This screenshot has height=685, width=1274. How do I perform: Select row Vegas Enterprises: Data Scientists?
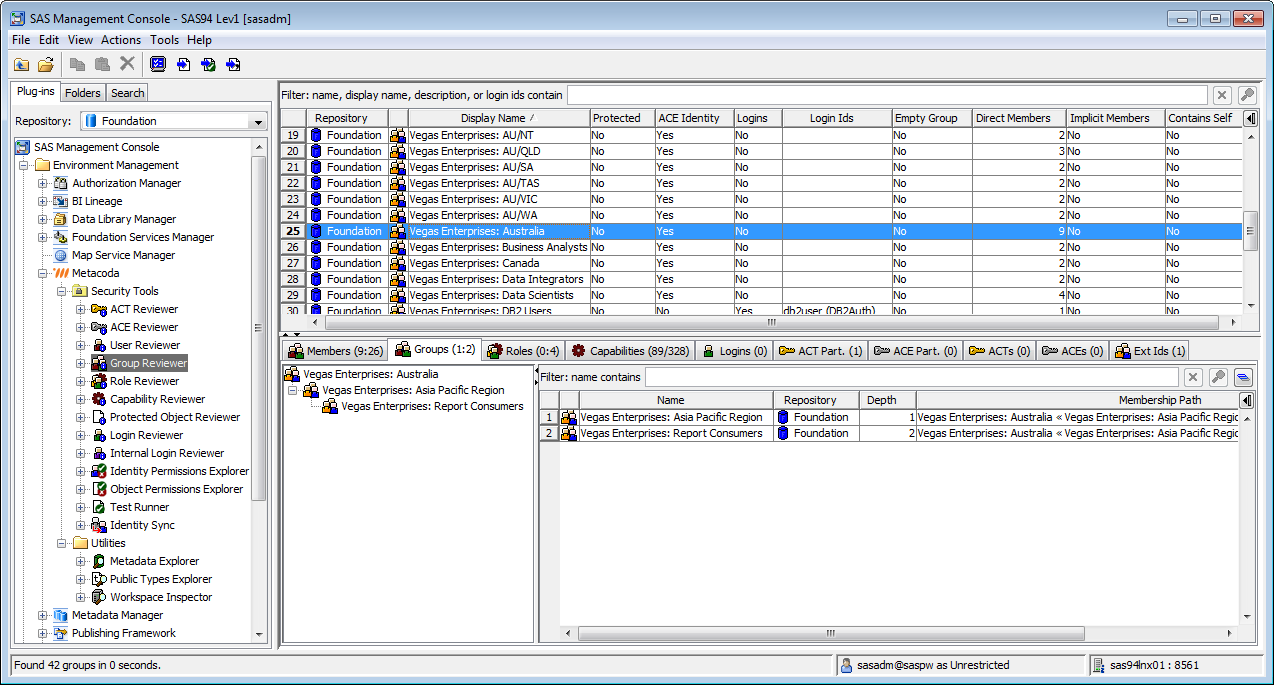coord(762,295)
